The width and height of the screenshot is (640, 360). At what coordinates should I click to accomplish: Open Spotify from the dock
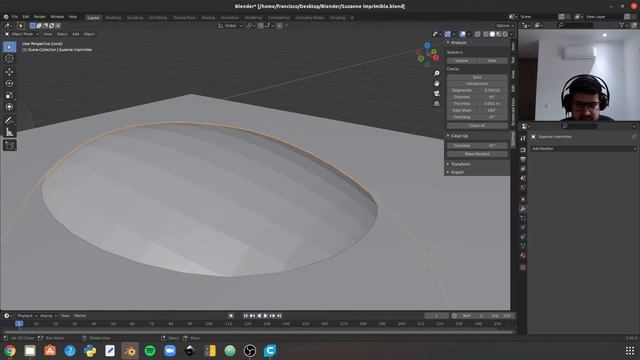pyautogui.click(x=150, y=351)
